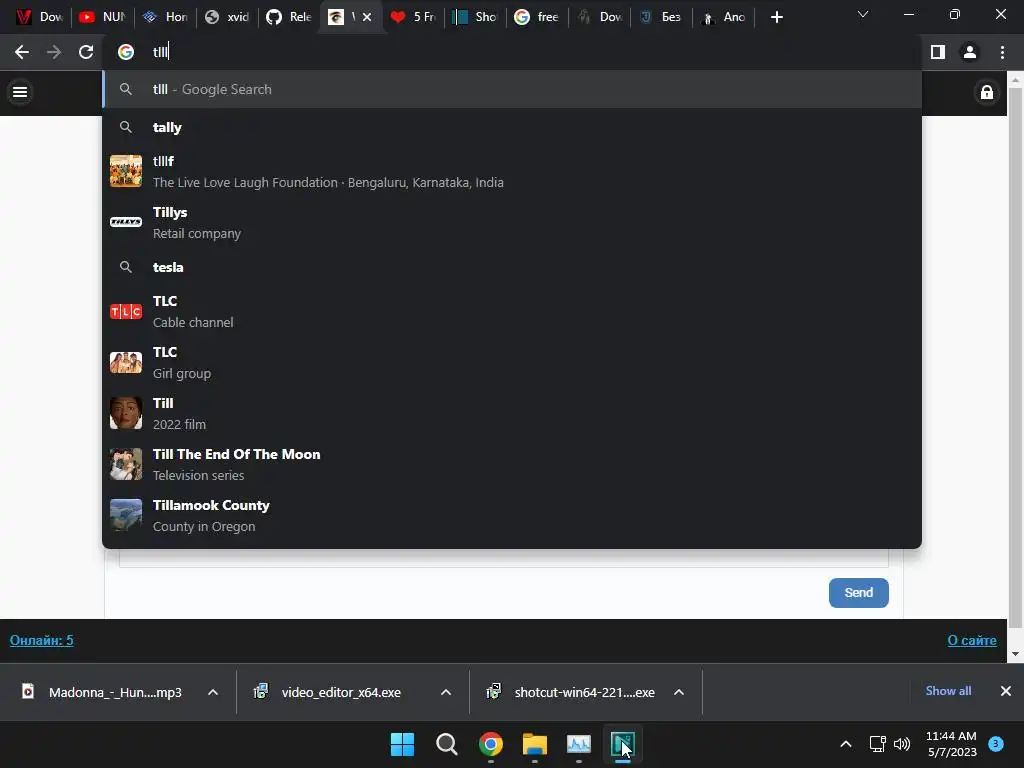Screen dimensions: 1024x768
Task: Switch to the GitHub Rele tab
Action: click(289, 17)
